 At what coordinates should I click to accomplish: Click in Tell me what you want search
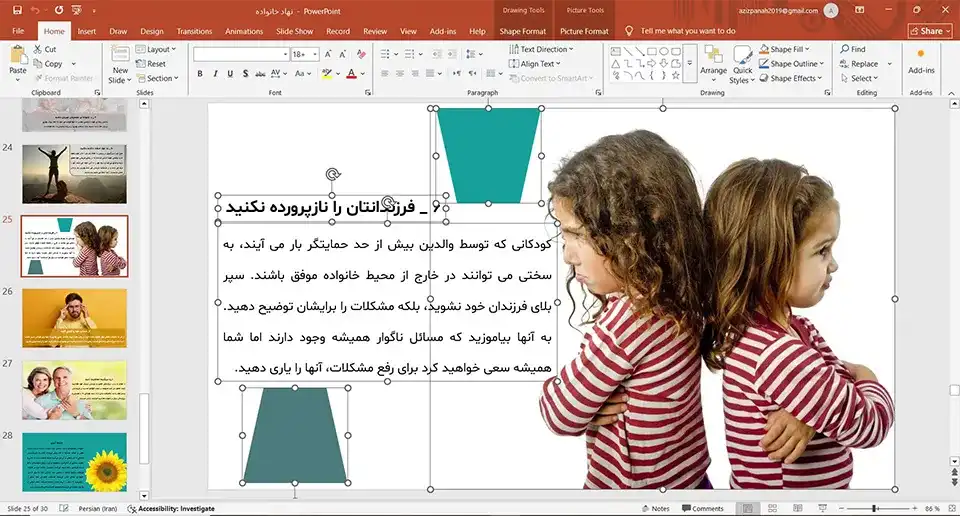(688, 31)
